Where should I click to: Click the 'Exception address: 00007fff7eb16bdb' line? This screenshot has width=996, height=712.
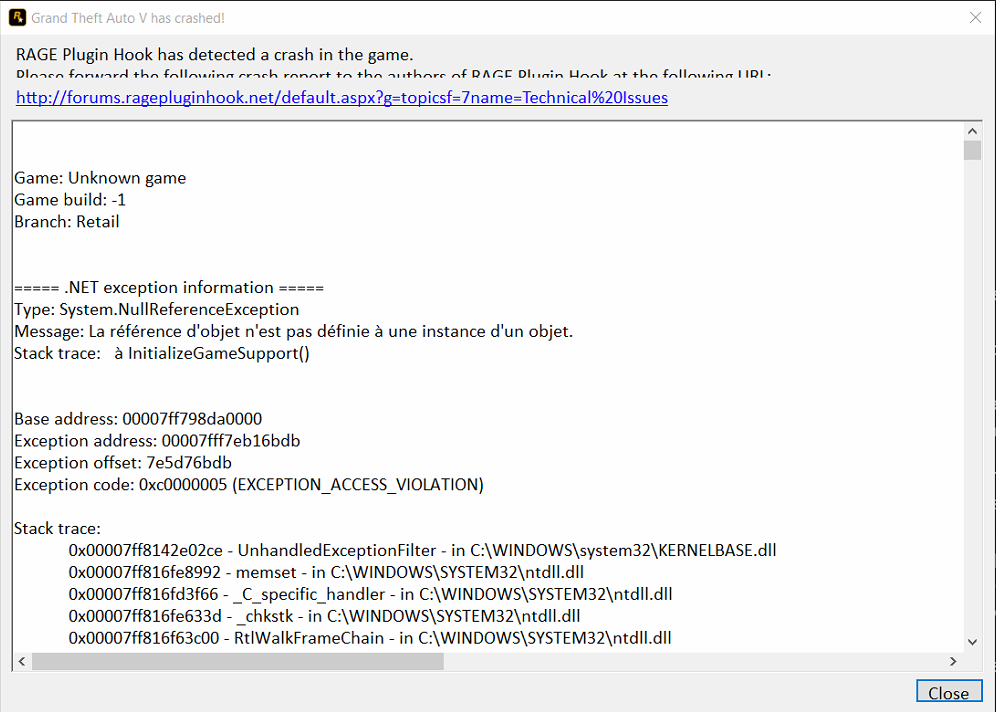pos(157,441)
